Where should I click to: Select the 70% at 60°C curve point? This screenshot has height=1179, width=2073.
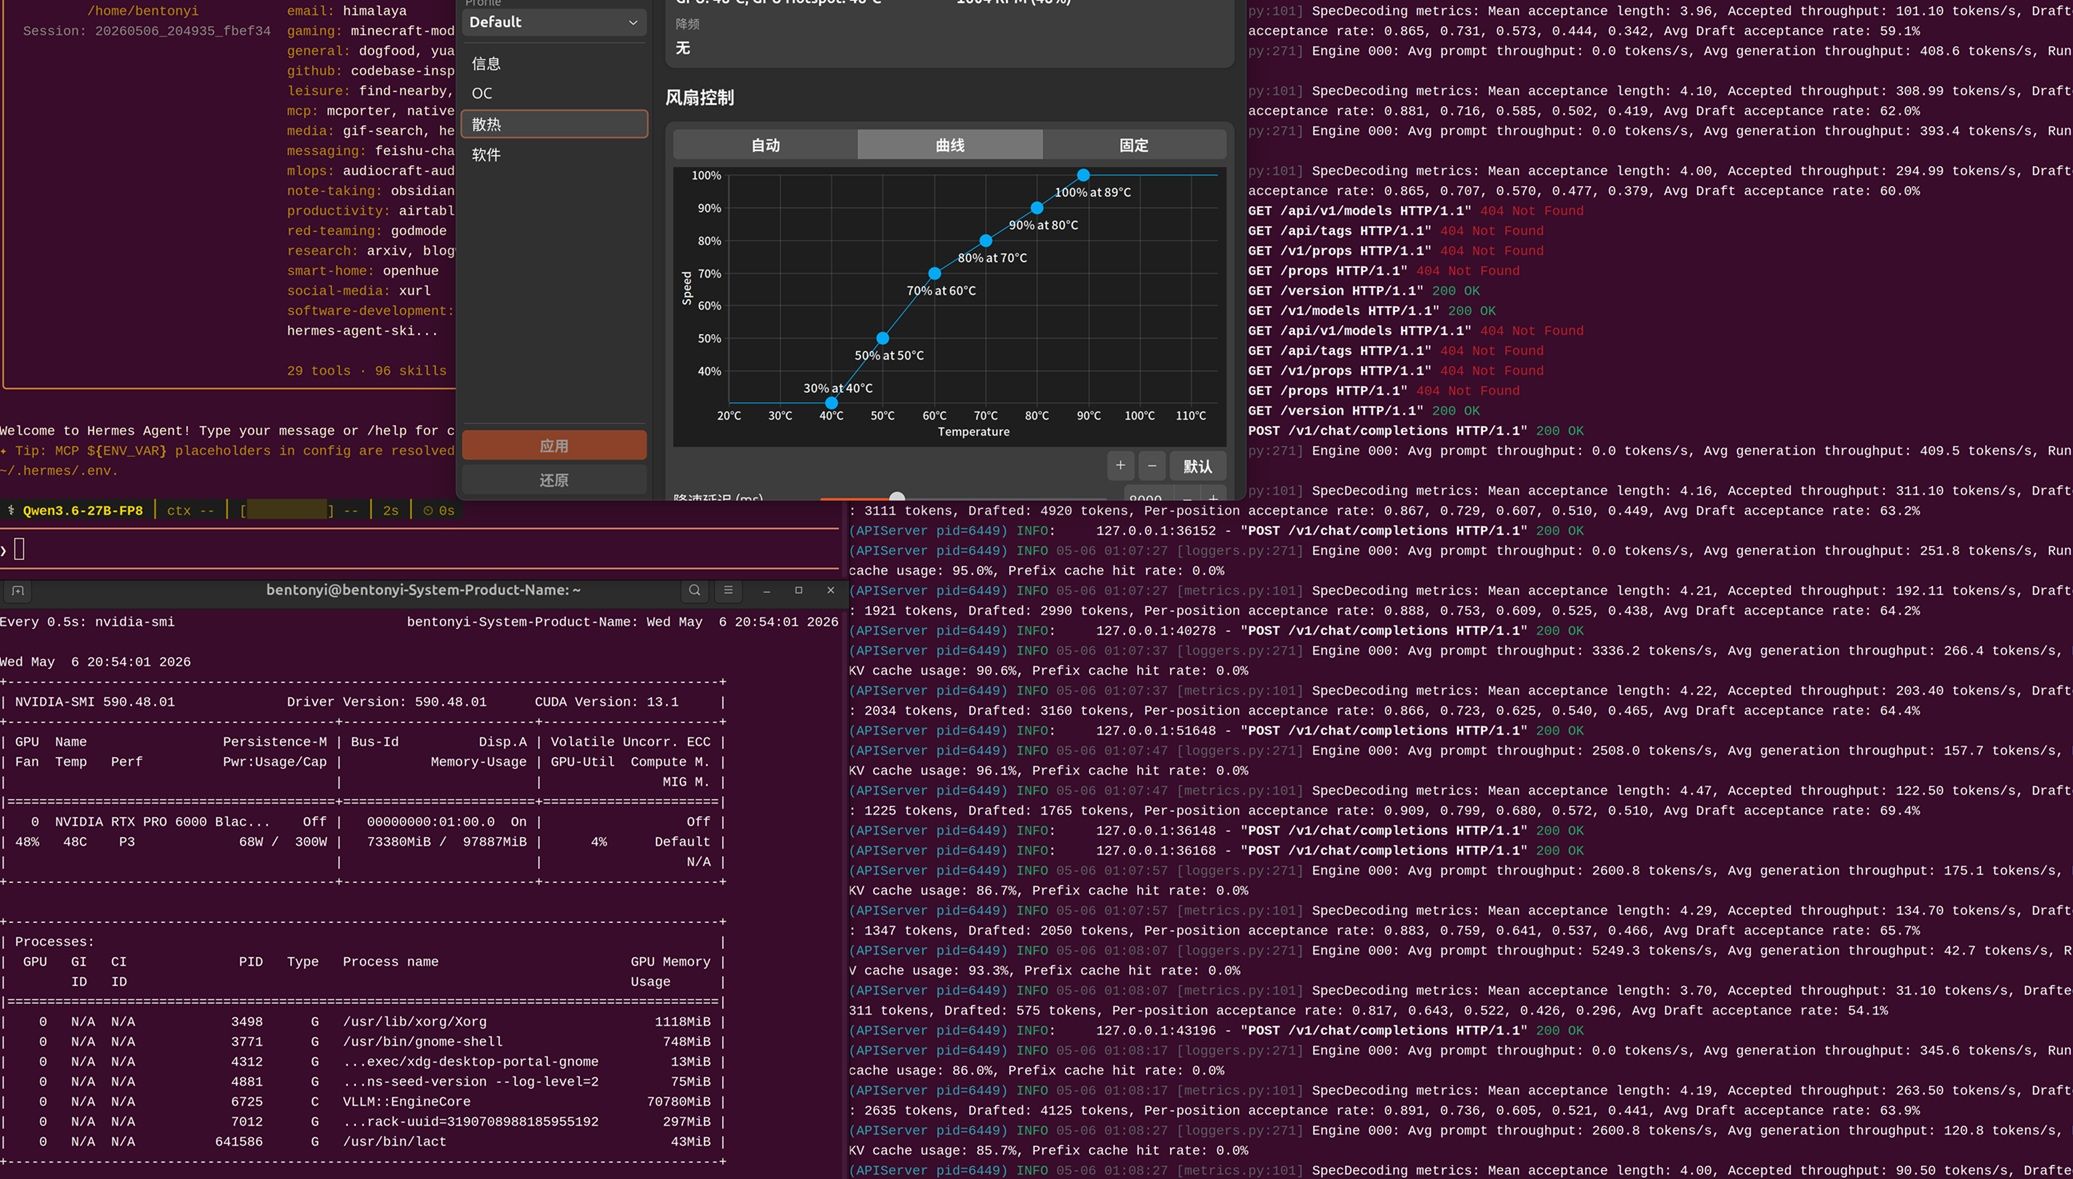934,273
